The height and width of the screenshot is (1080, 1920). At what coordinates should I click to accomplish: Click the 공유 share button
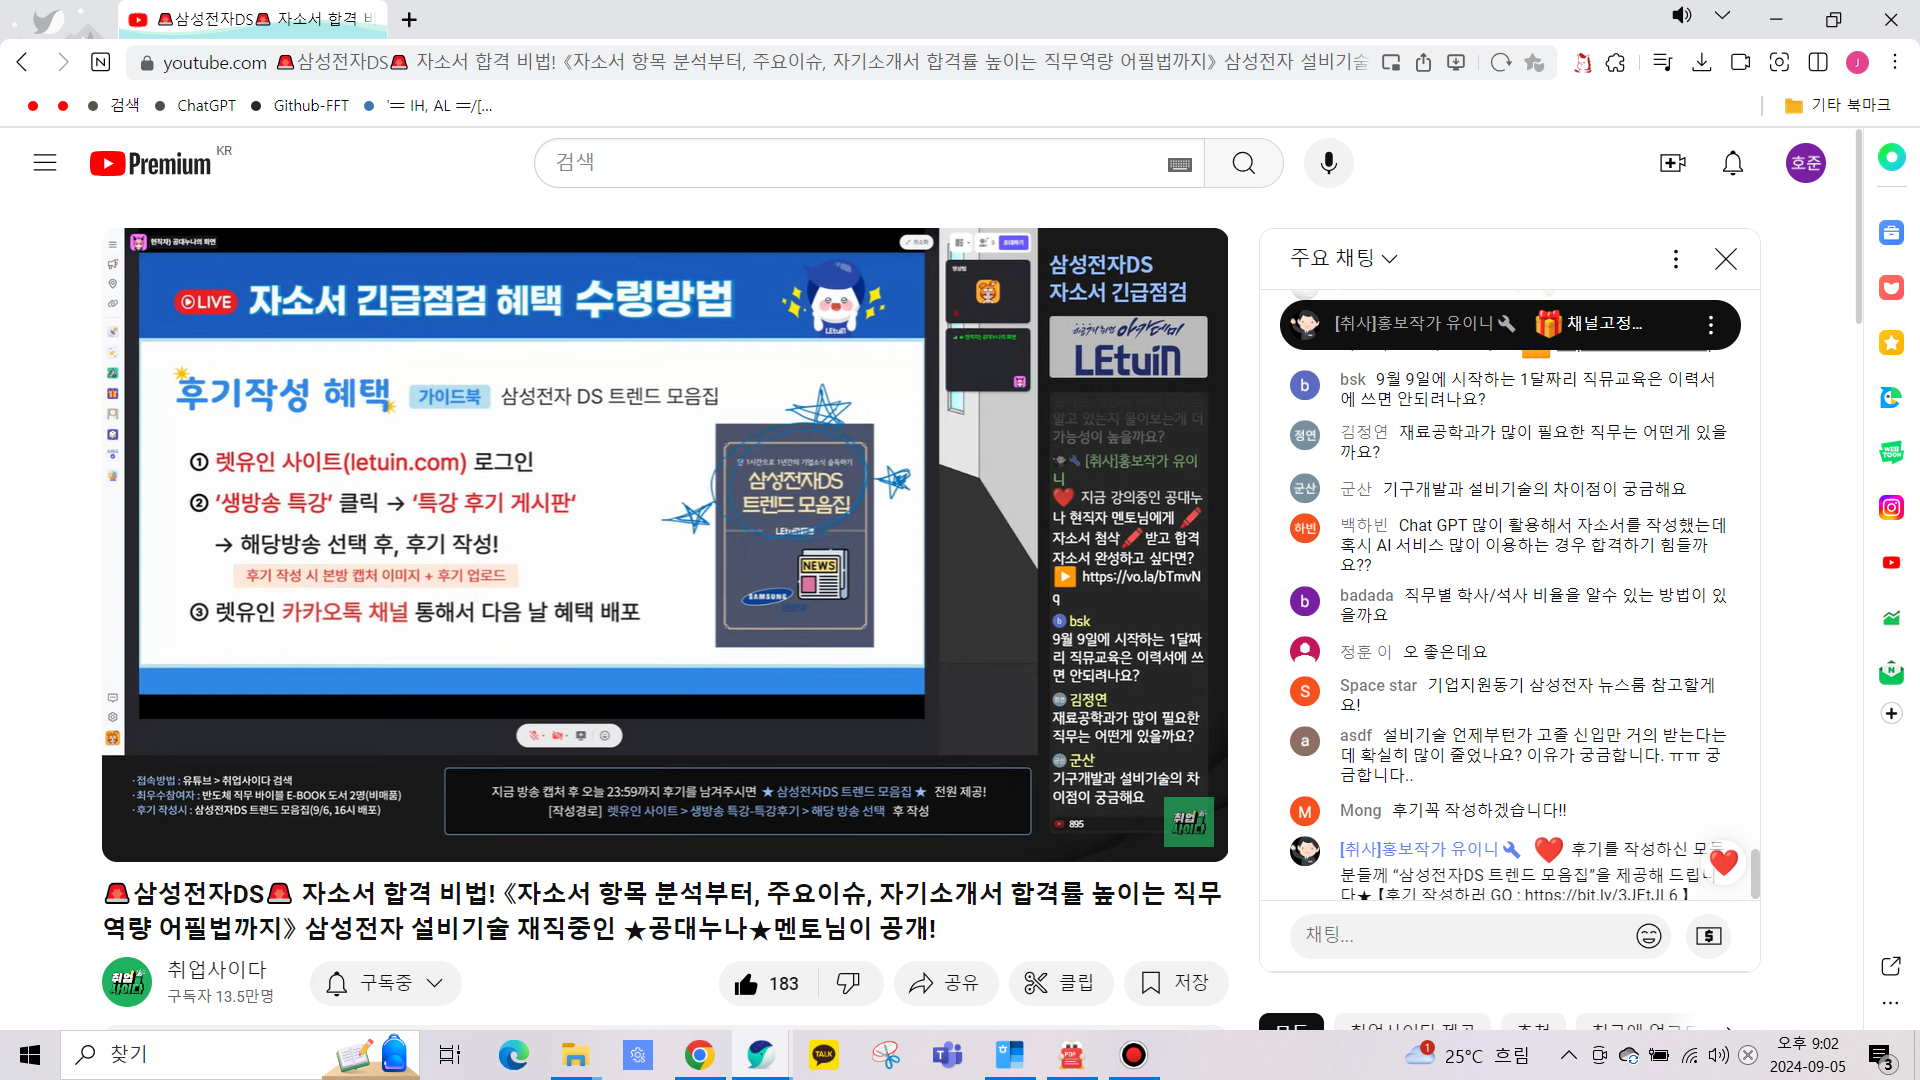(944, 983)
